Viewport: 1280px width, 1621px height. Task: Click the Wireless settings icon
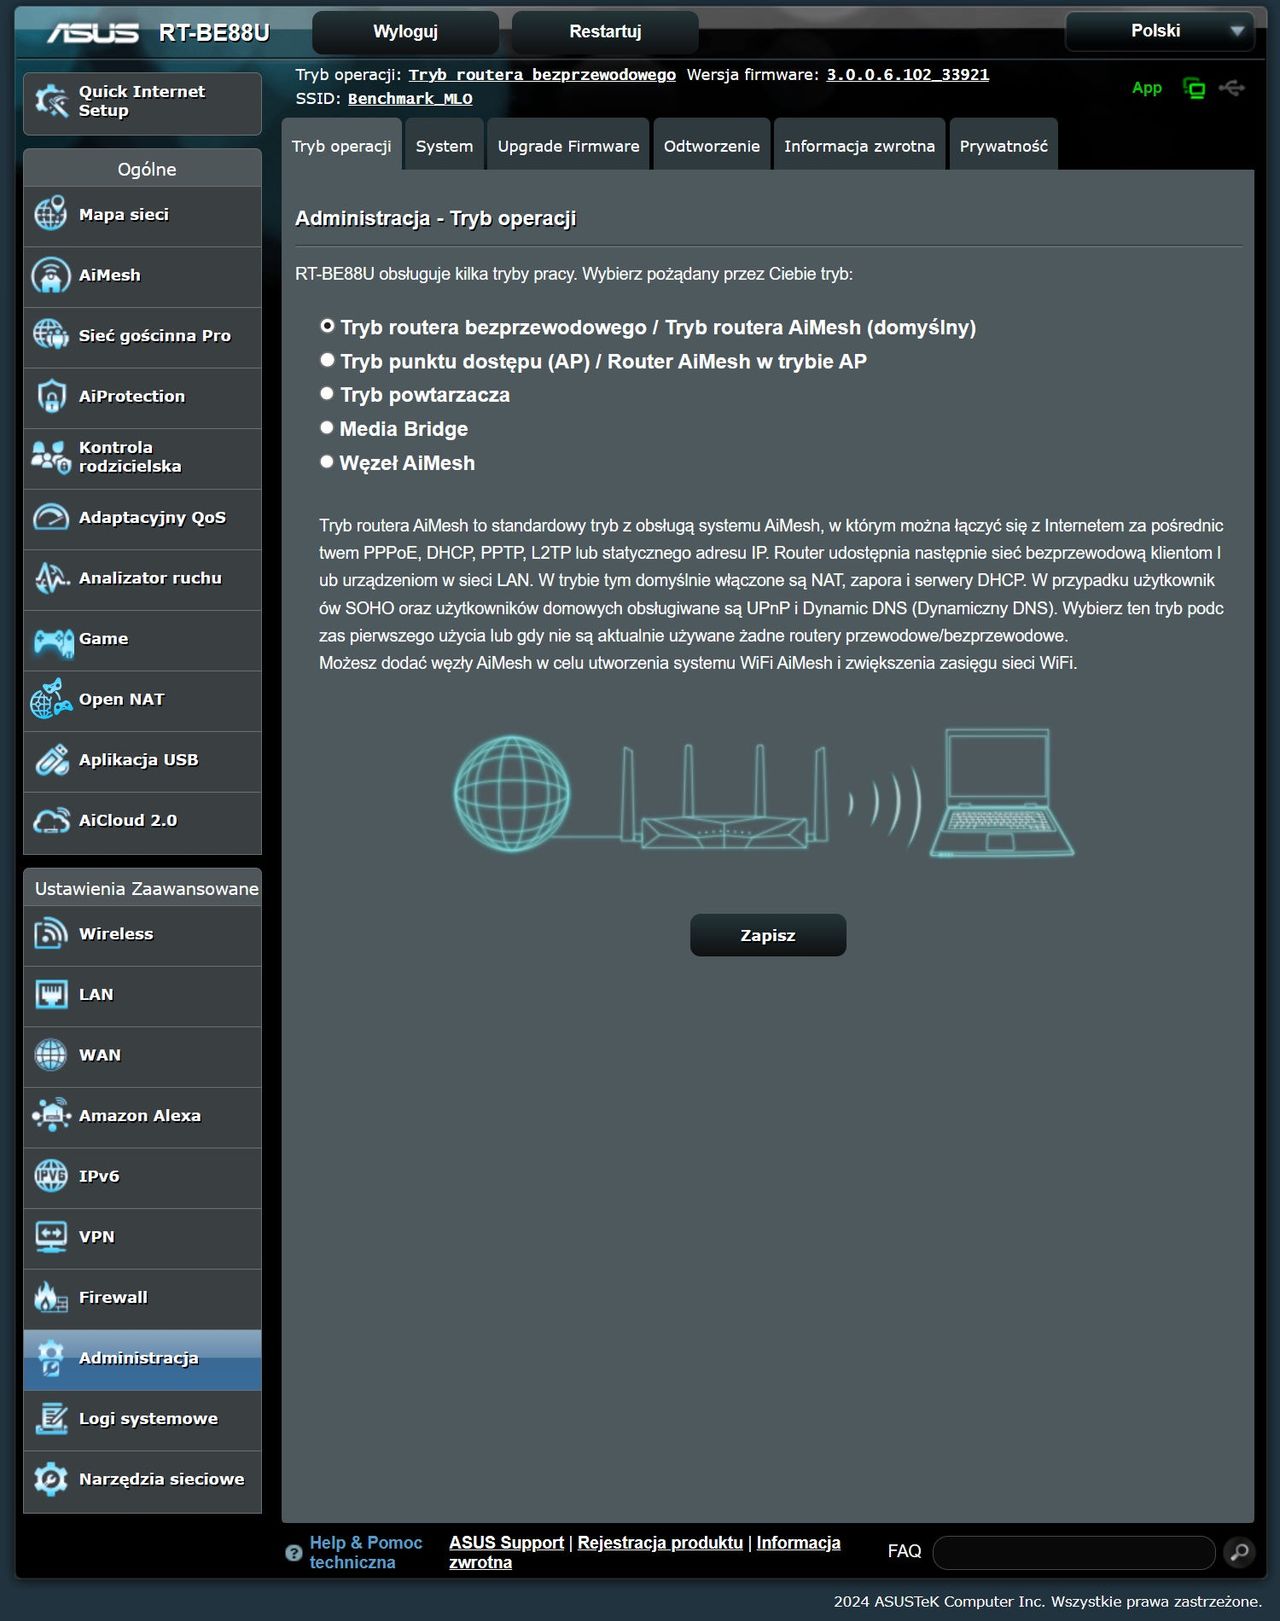pos(50,934)
